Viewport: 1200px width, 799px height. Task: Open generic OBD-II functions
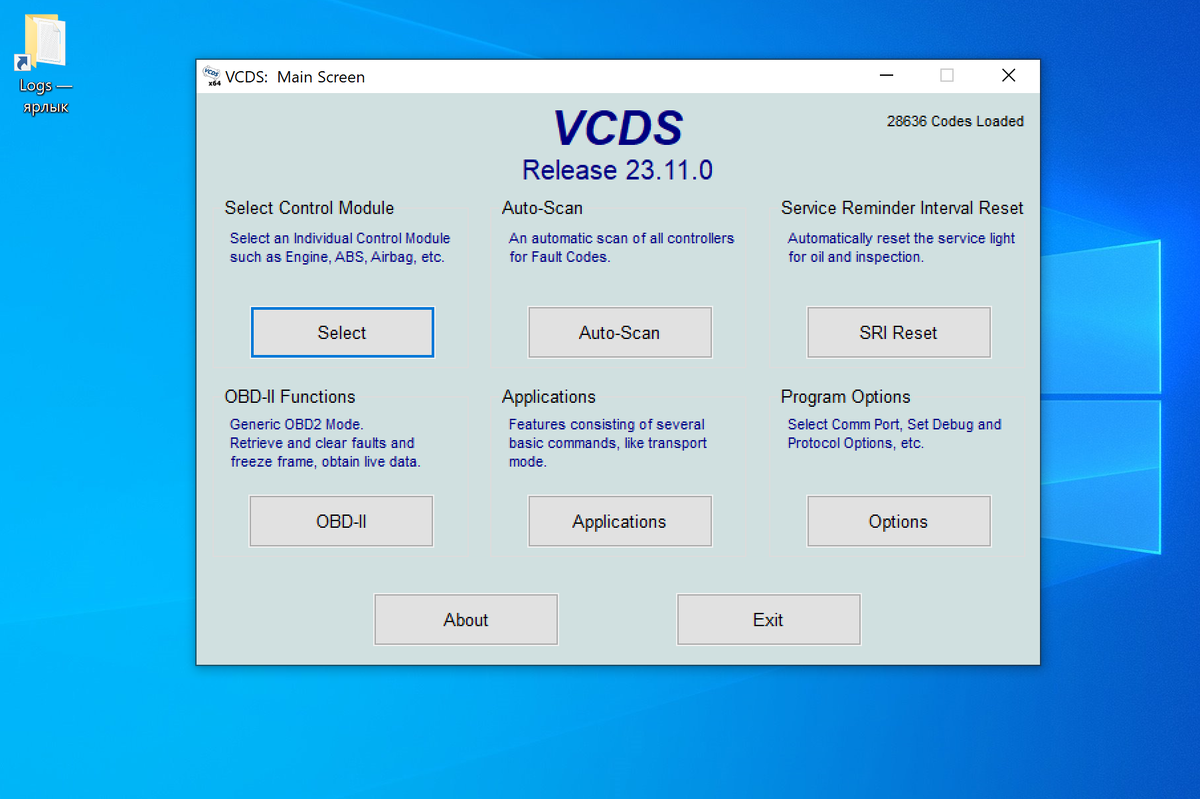coord(341,521)
